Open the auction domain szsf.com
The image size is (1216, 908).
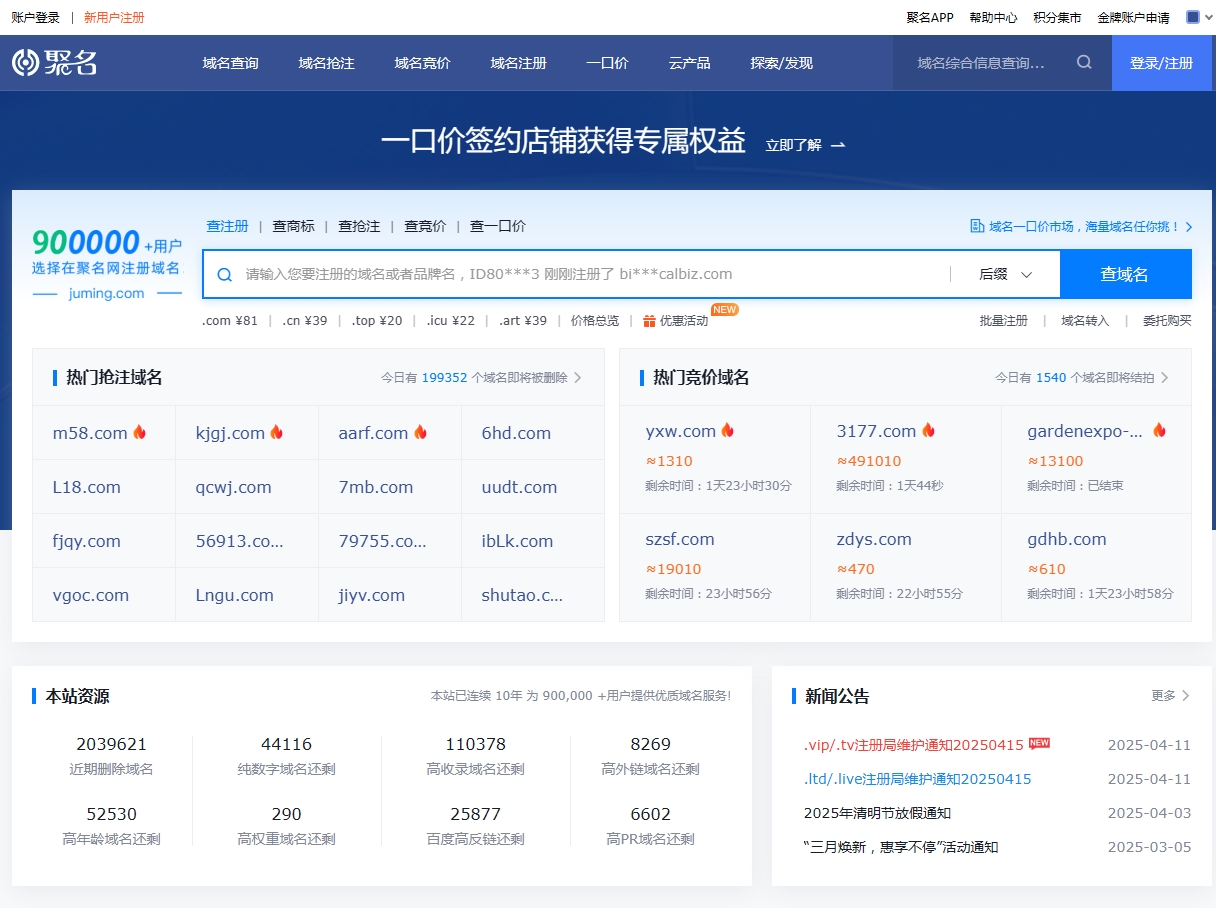680,539
